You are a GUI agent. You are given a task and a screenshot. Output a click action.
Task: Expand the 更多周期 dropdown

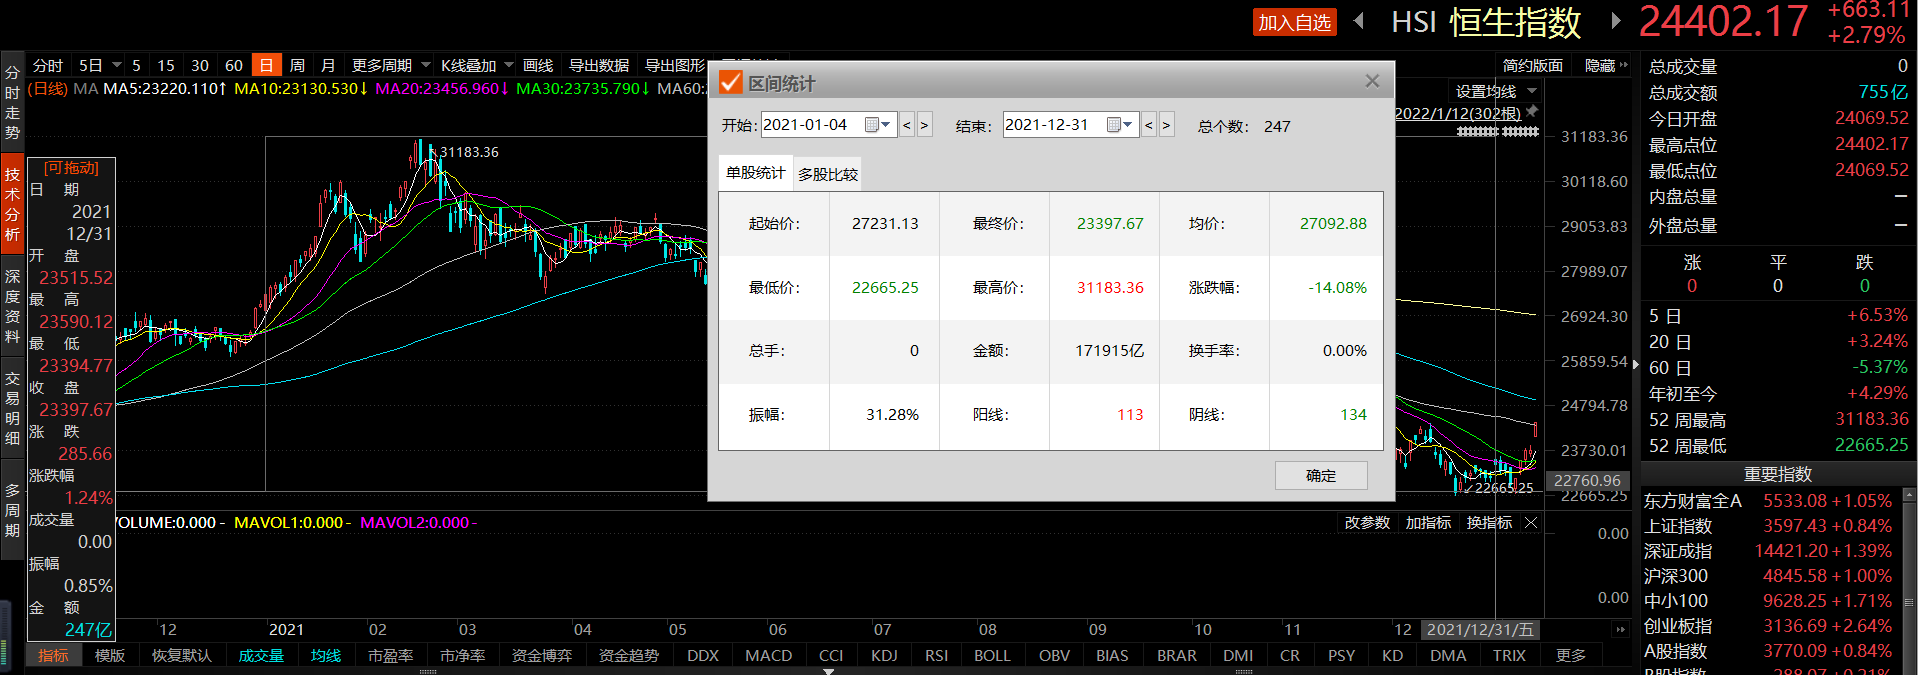pos(390,65)
